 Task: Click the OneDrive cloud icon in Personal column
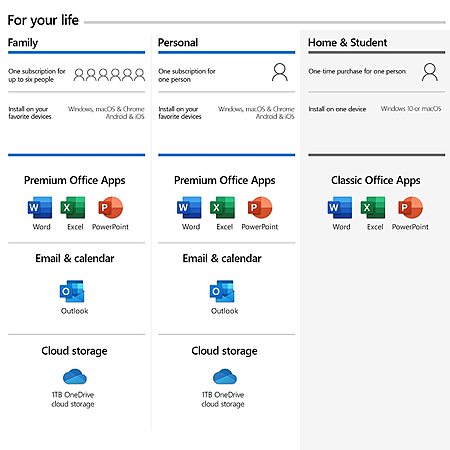[x=225, y=377]
